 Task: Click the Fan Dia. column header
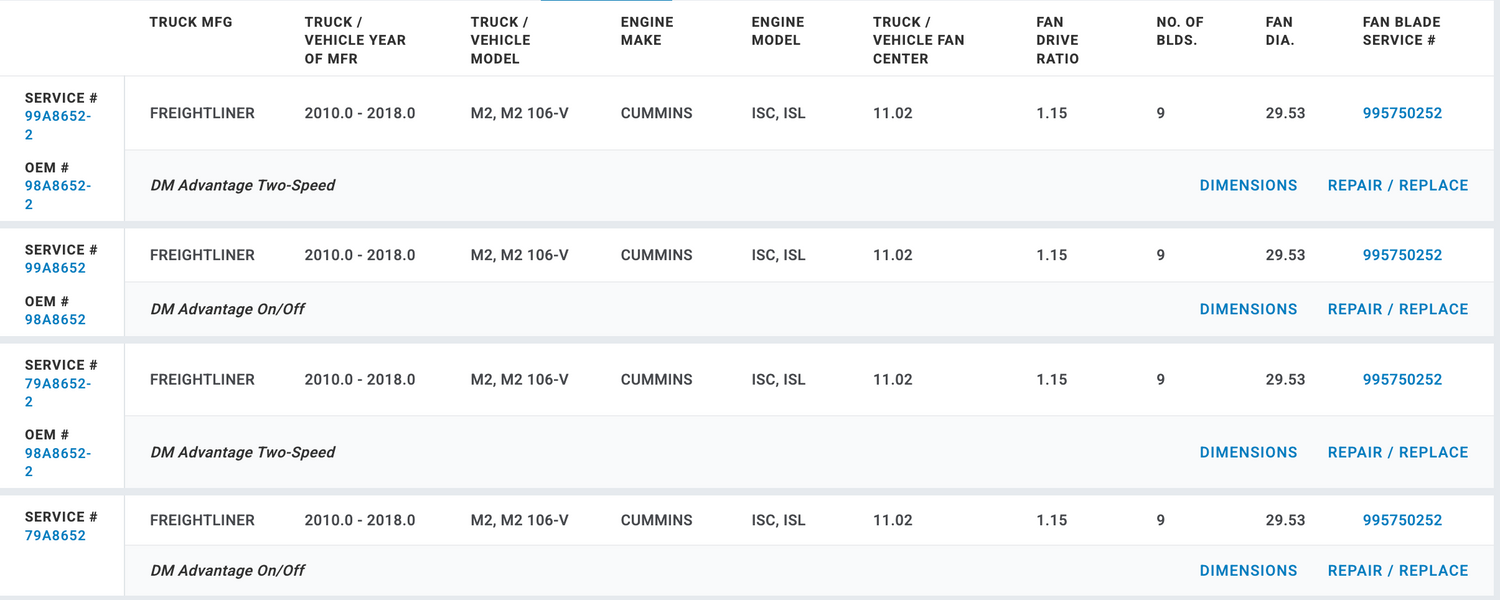[x=1279, y=31]
